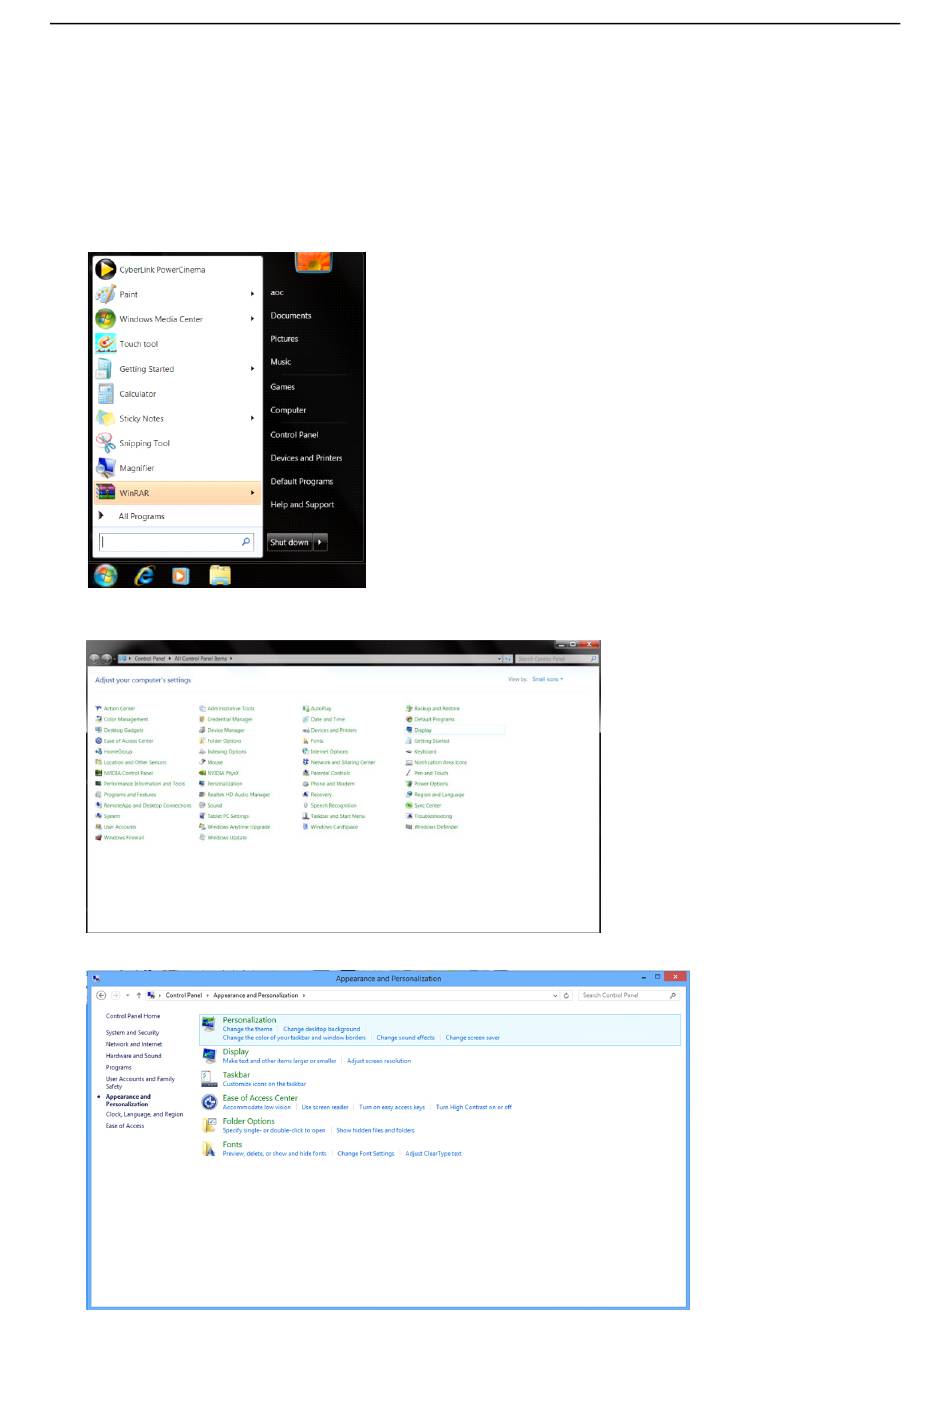Open the Folder Options icon
Image resolution: width=950 pixels, height=1408 pixels.
209,1125
